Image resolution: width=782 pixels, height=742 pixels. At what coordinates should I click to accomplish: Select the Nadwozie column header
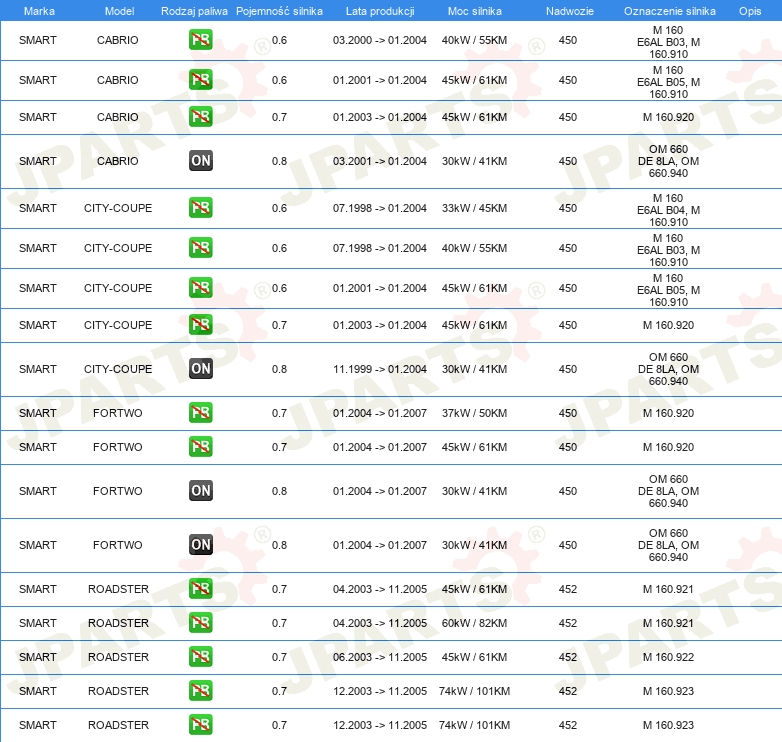(x=568, y=10)
